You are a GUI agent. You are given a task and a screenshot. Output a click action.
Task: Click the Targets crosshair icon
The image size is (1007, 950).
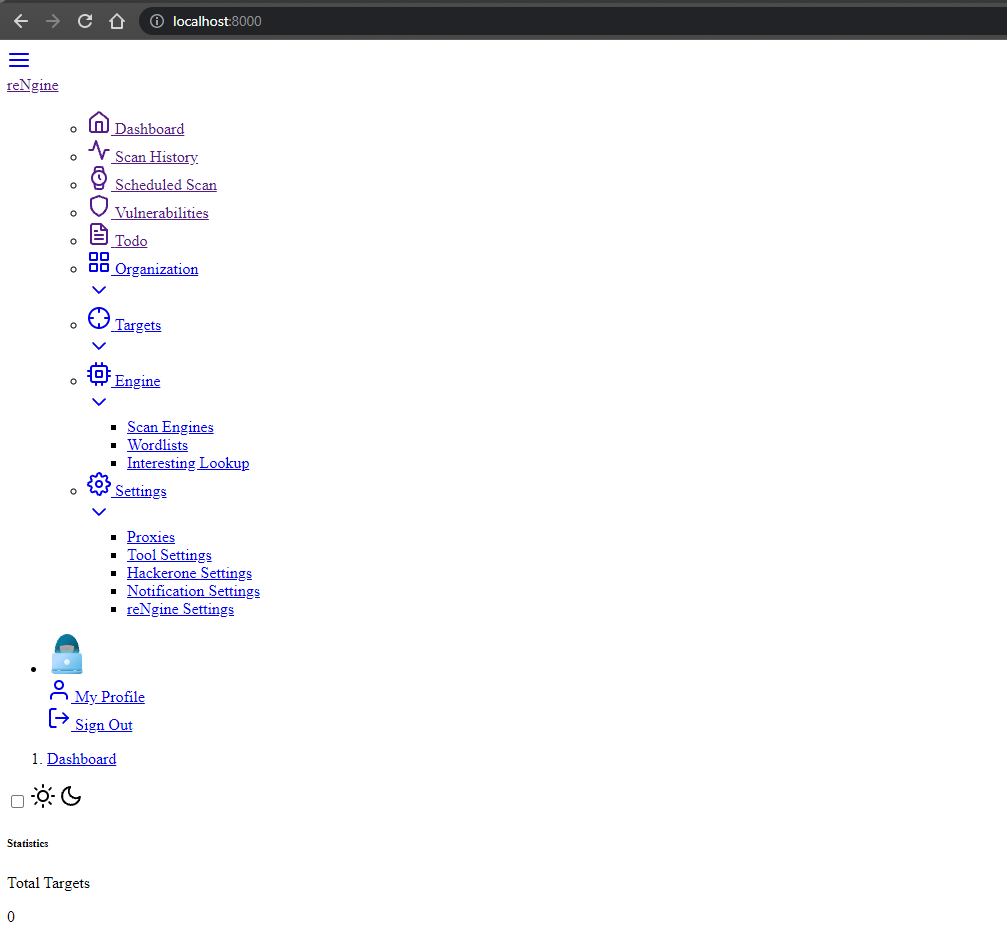click(x=99, y=318)
